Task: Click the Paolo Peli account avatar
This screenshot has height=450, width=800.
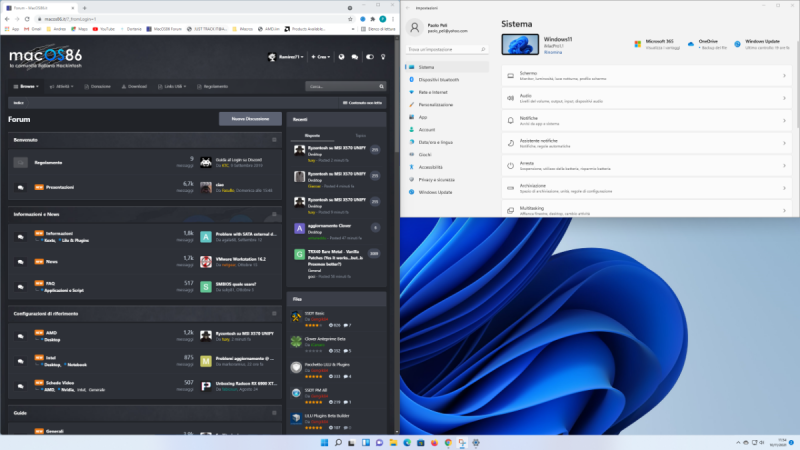Action: click(x=415, y=28)
